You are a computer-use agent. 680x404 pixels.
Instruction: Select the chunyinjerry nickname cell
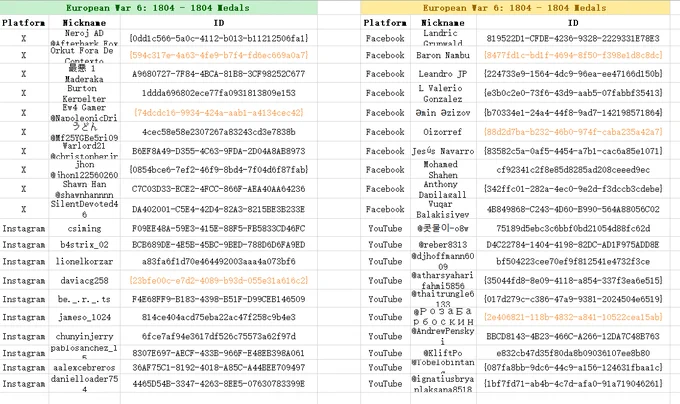(x=84, y=336)
